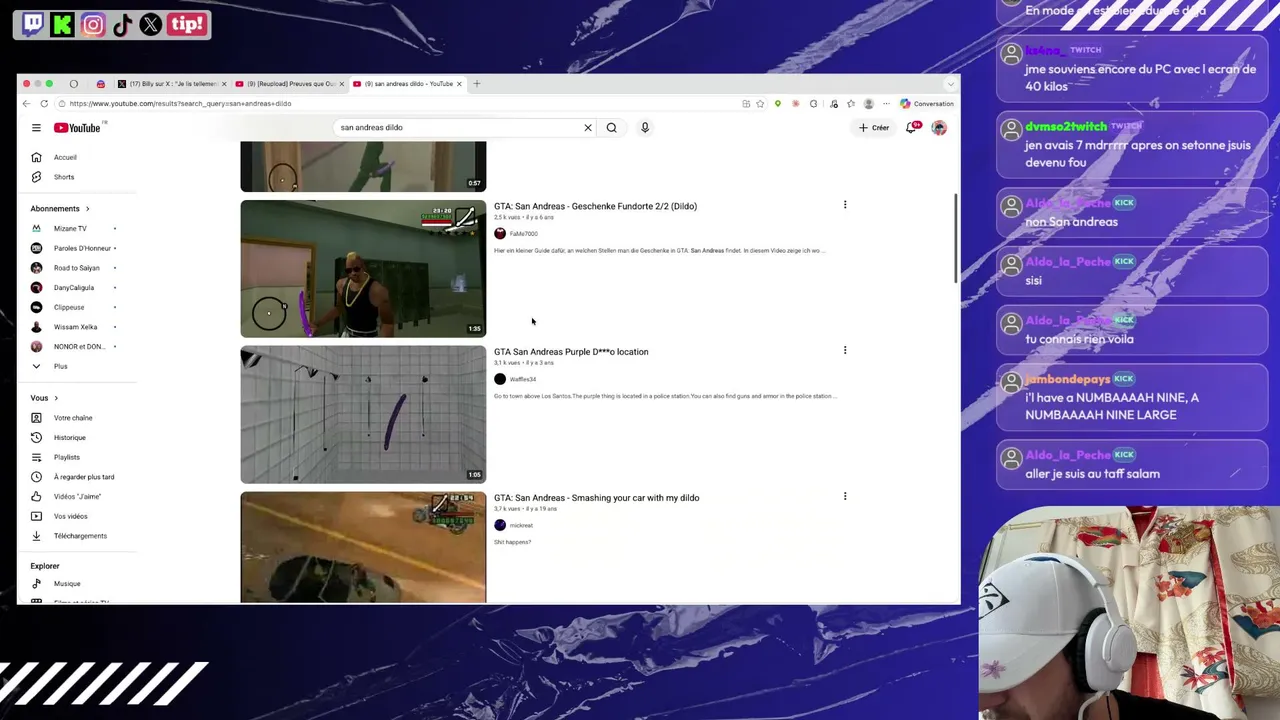Play the Purple location video thumbnail
1280x720 pixels.
pos(363,415)
